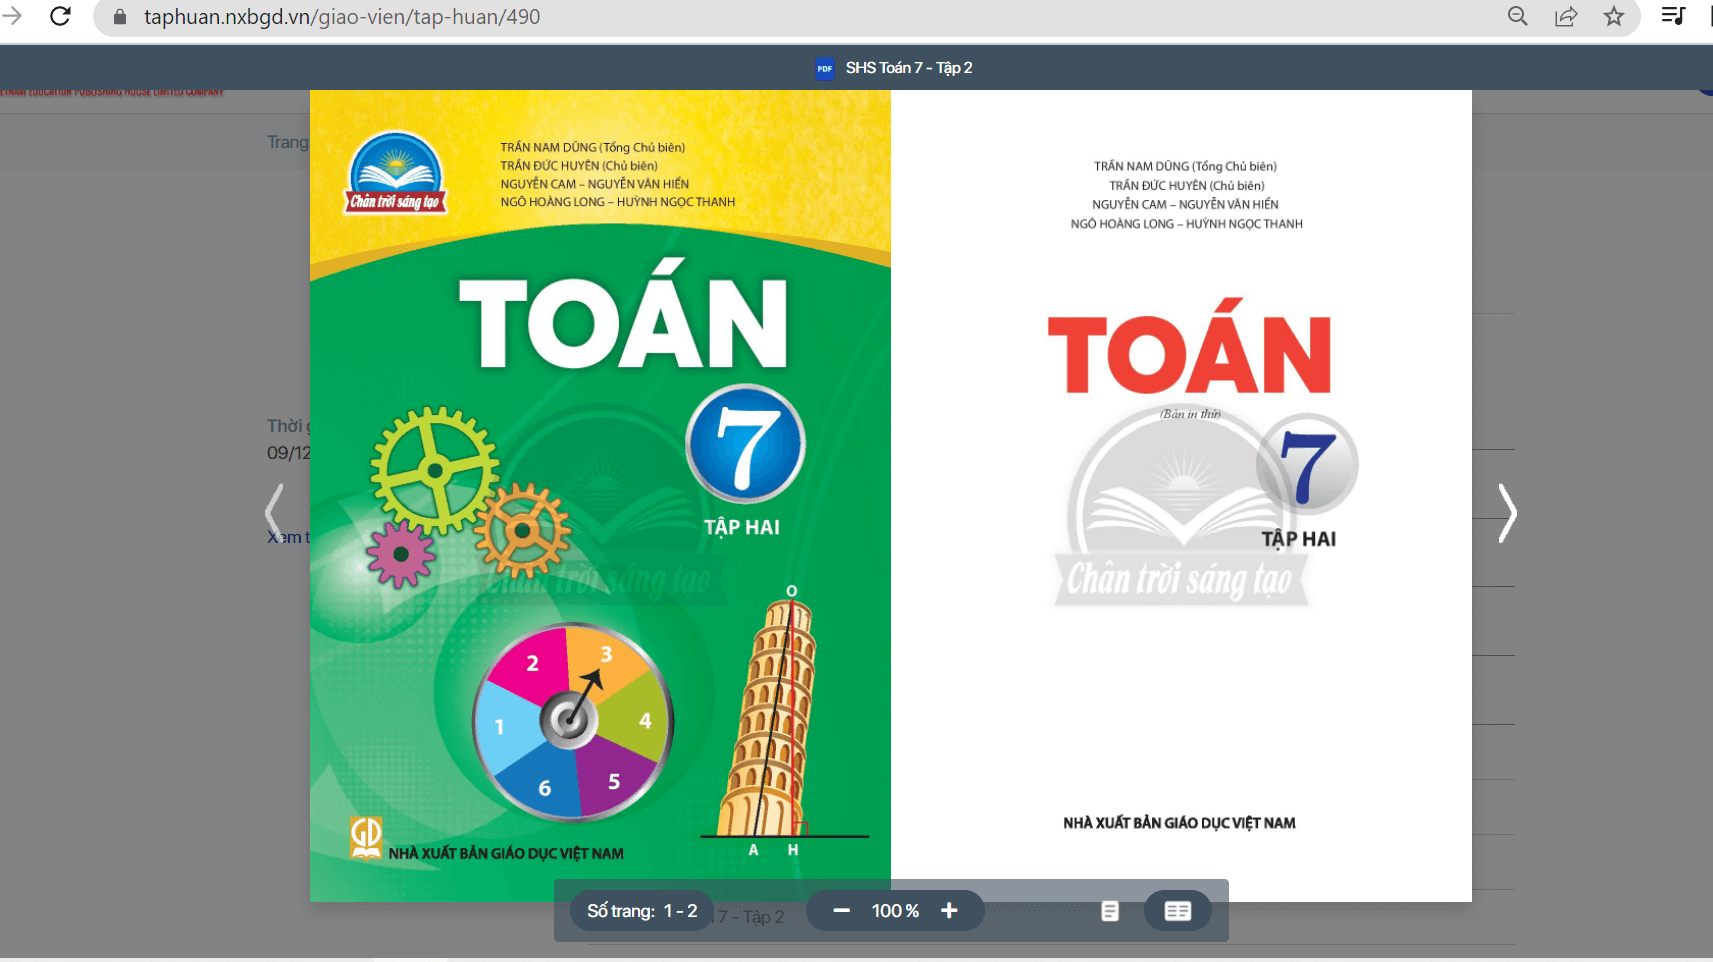
Task: View site lock security icon
Action: 120,17
